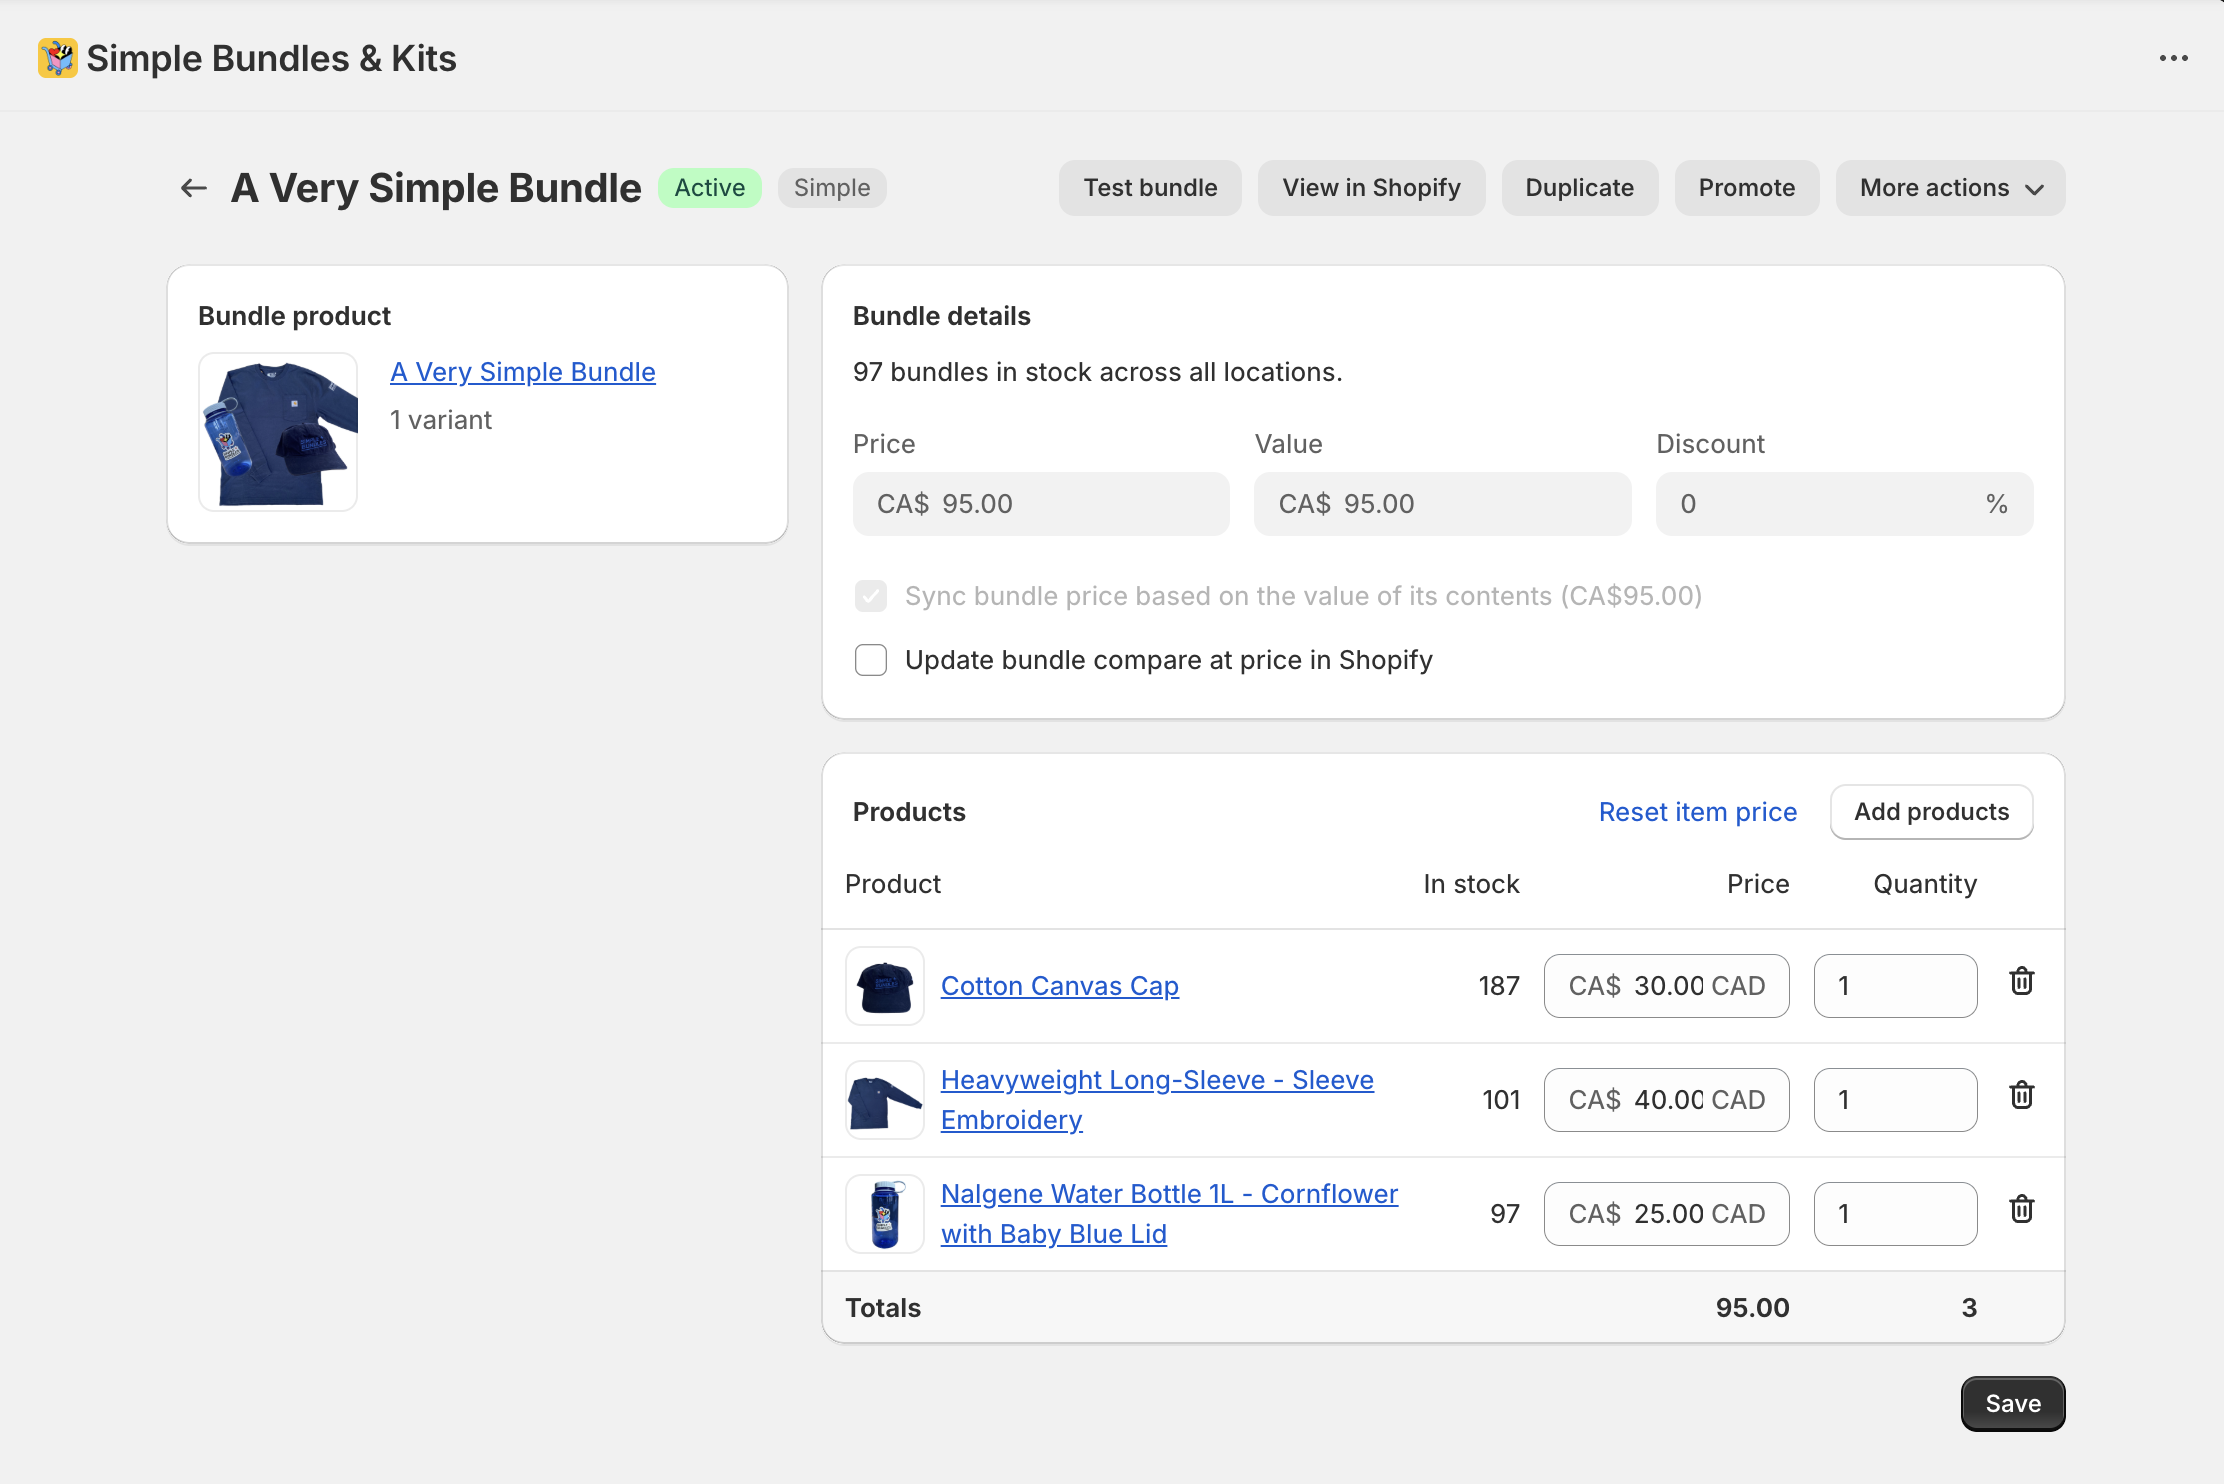Screen dimensions: 2224x1484
Task: Go back using the left arrow
Action: (x=193, y=188)
